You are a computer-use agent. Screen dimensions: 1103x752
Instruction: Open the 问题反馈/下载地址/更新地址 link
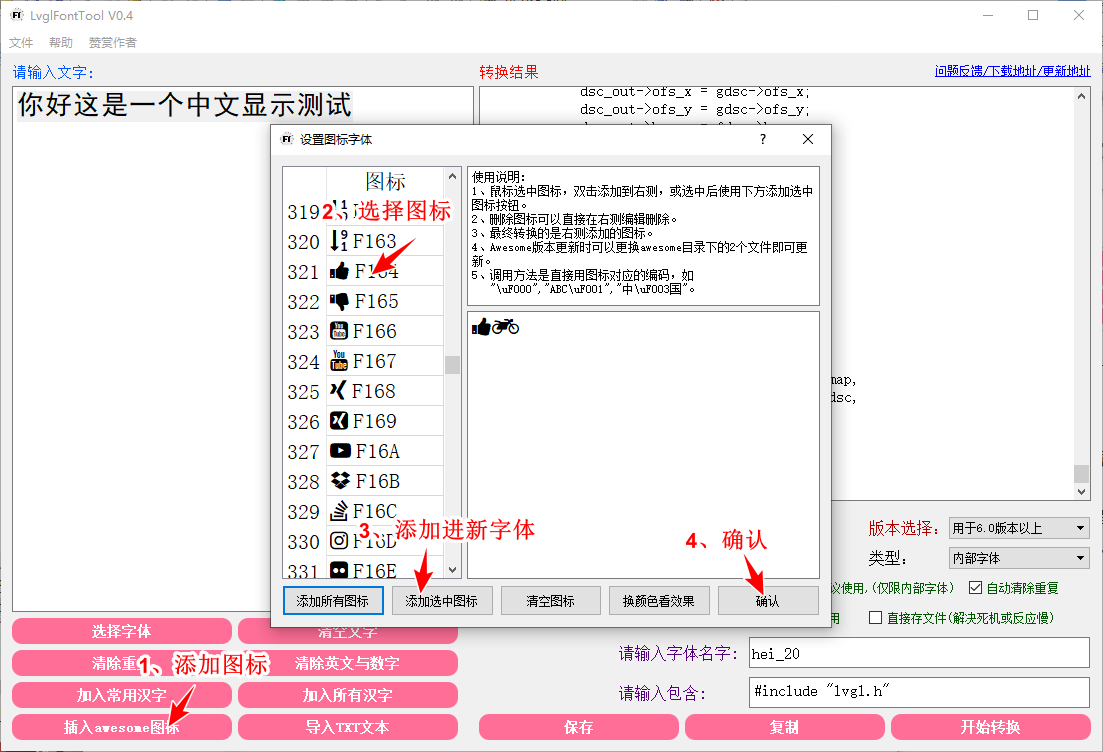(x=1012, y=71)
